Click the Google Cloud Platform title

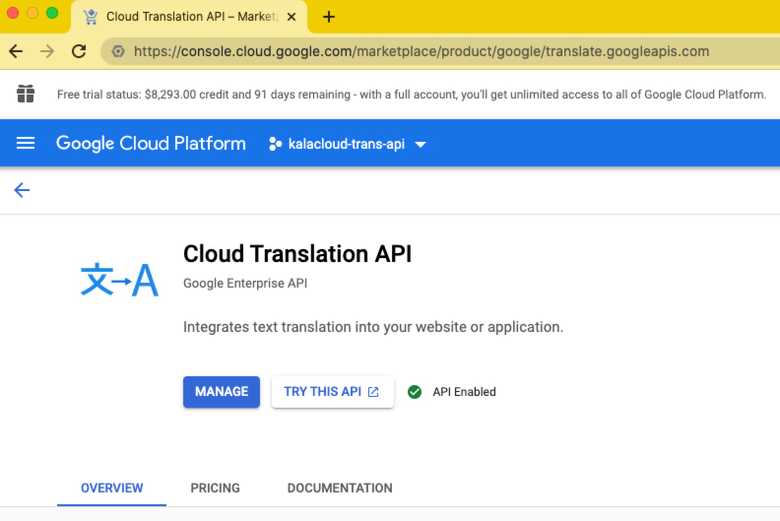(x=151, y=143)
